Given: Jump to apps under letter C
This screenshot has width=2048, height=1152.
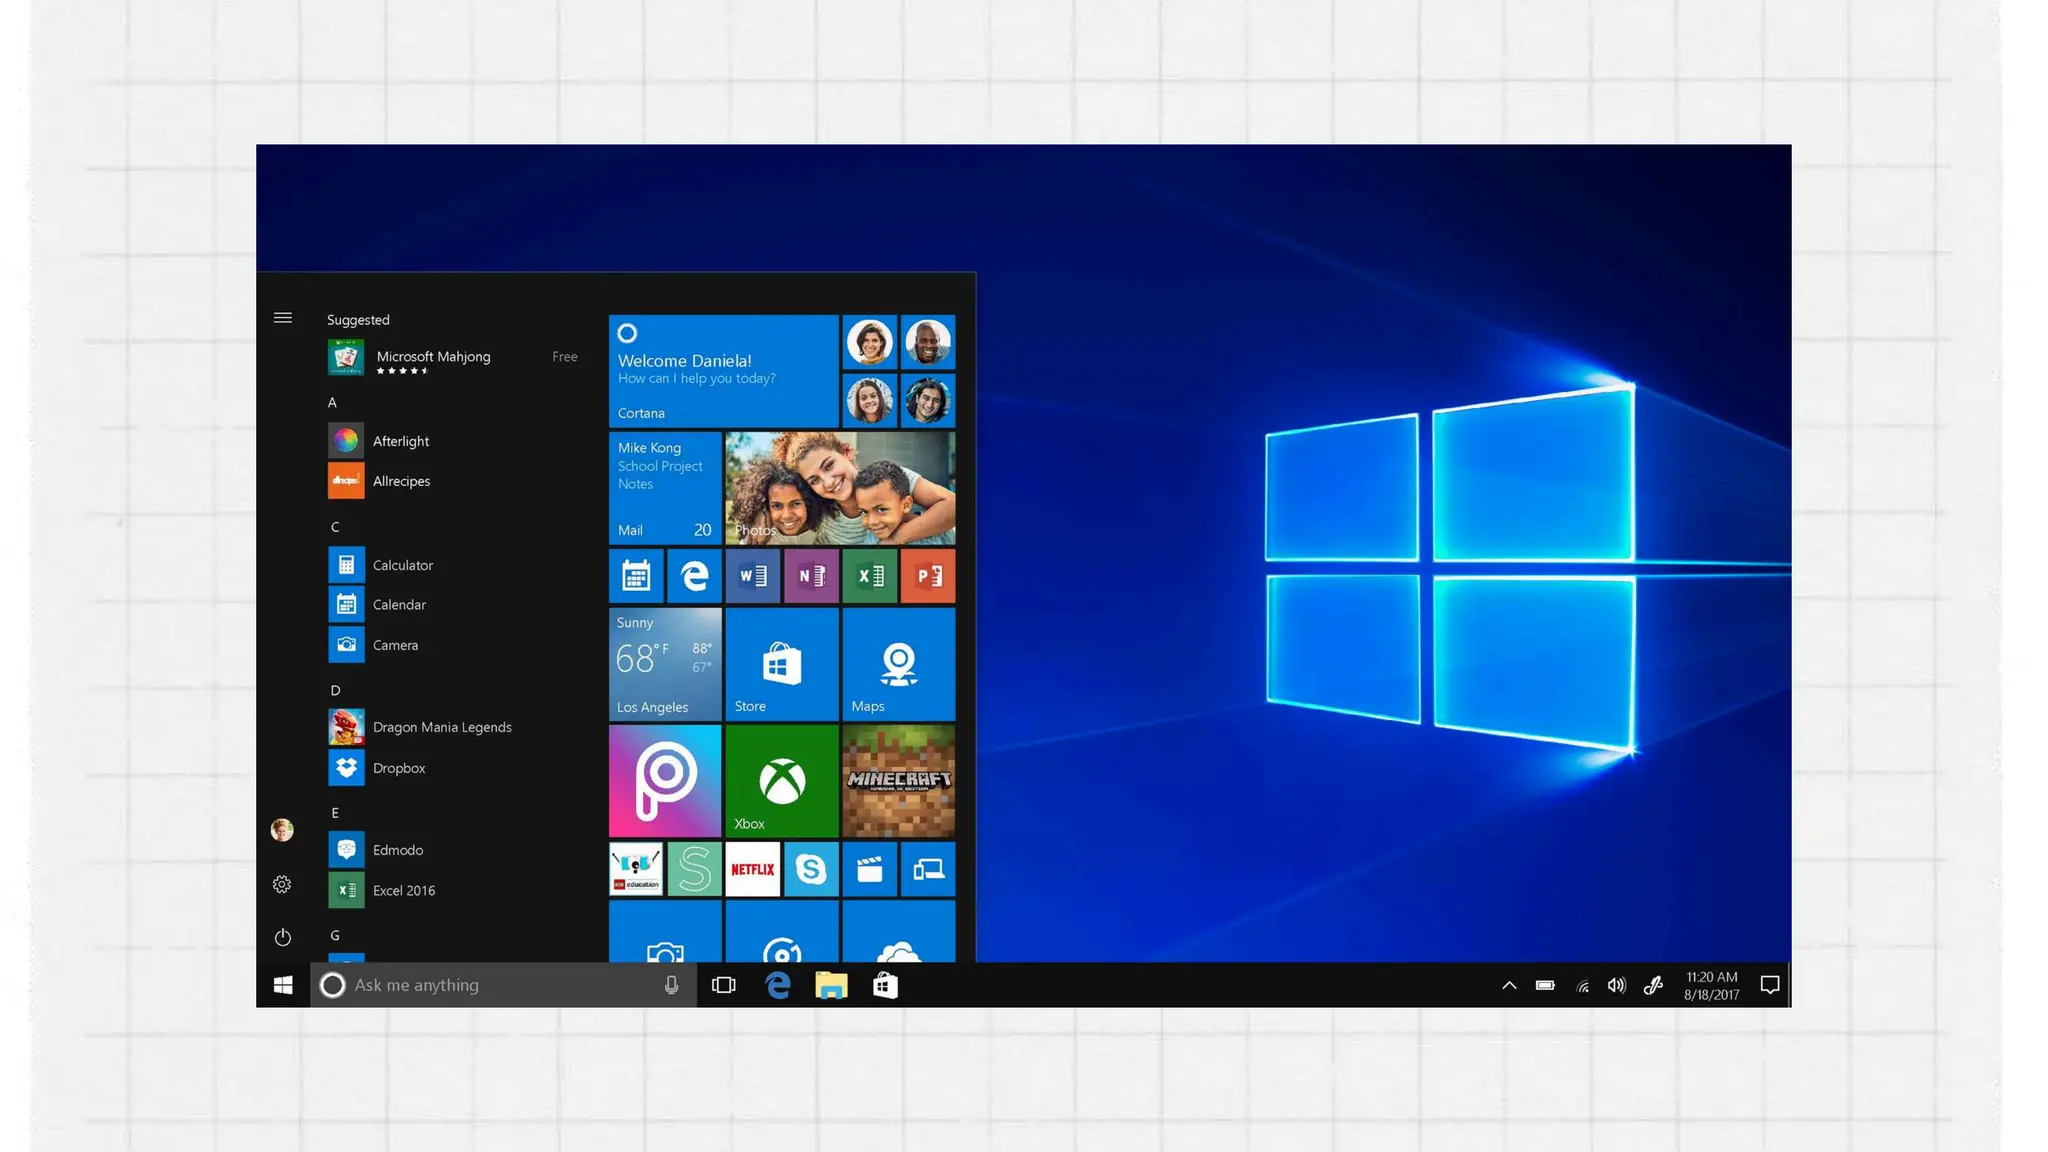Looking at the screenshot, I should pyautogui.click(x=335, y=527).
